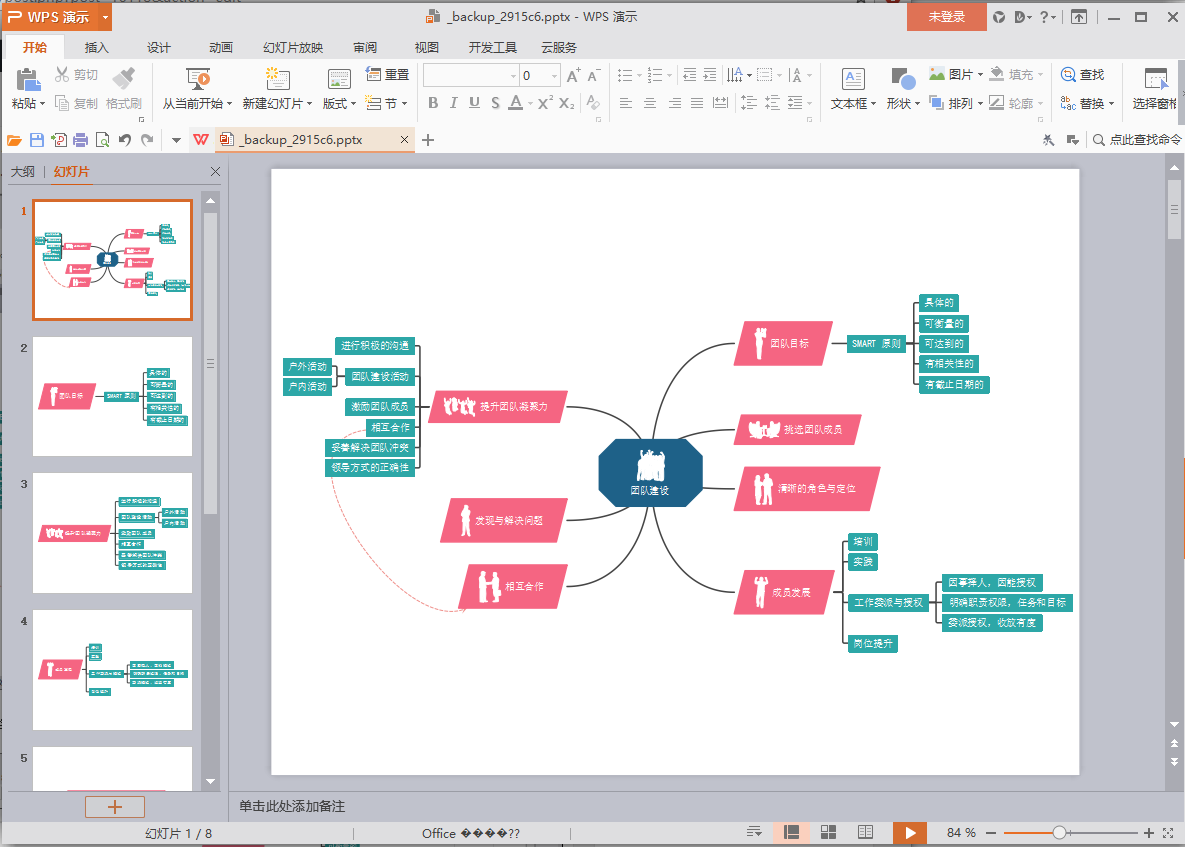Image resolution: width=1185 pixels, height=847 pixels.
Task: Click the add slide plus button below thumbnails
Action: [115, 807]
